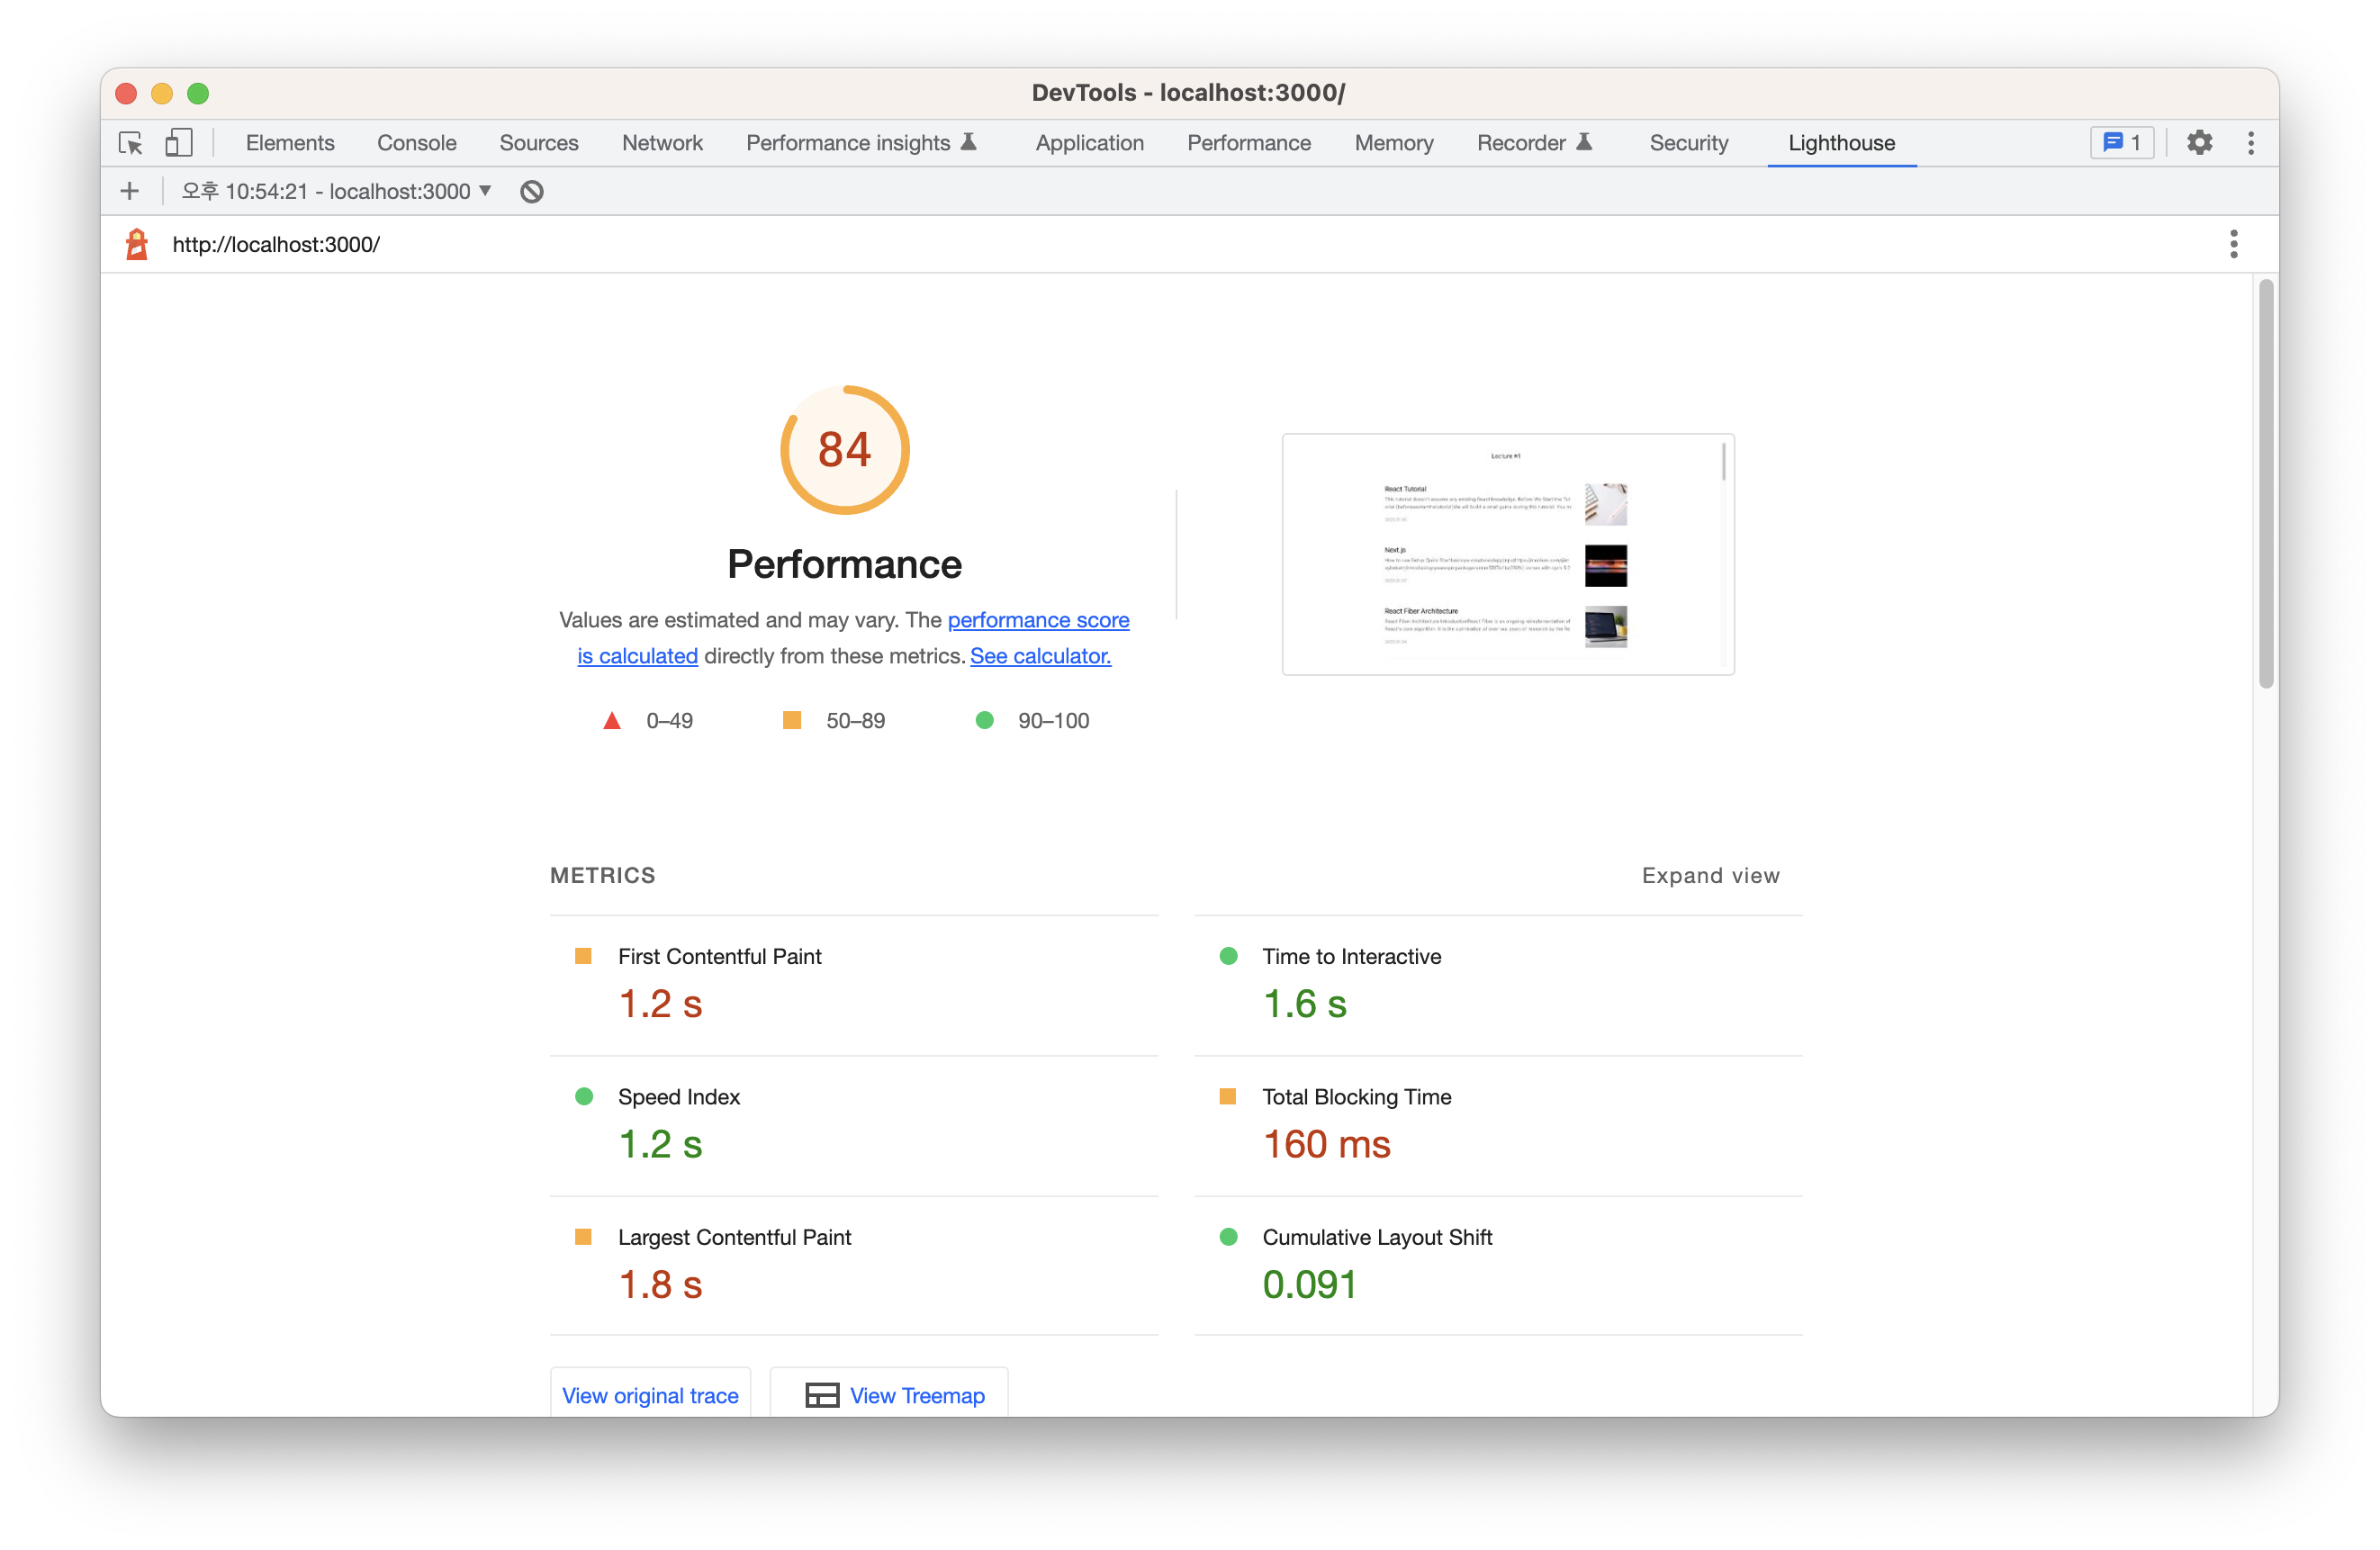The width and height of the screenshot is (2380, 1550).
Task: Toggle the device toolbar icon
Action: 179,143
